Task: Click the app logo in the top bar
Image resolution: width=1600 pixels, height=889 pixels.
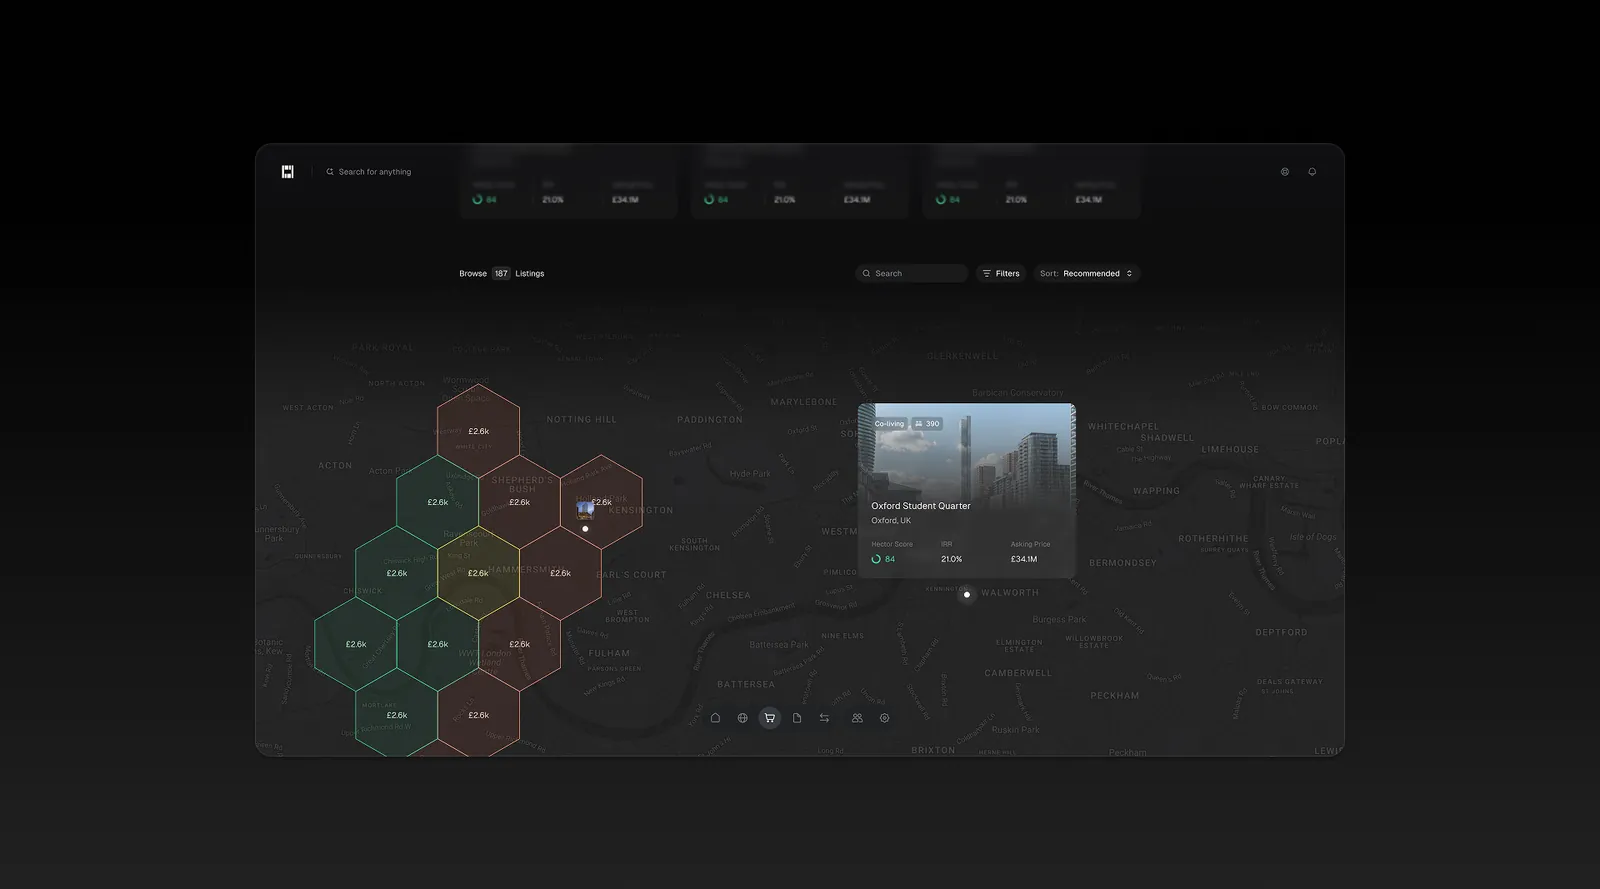Action: point(288,172)
